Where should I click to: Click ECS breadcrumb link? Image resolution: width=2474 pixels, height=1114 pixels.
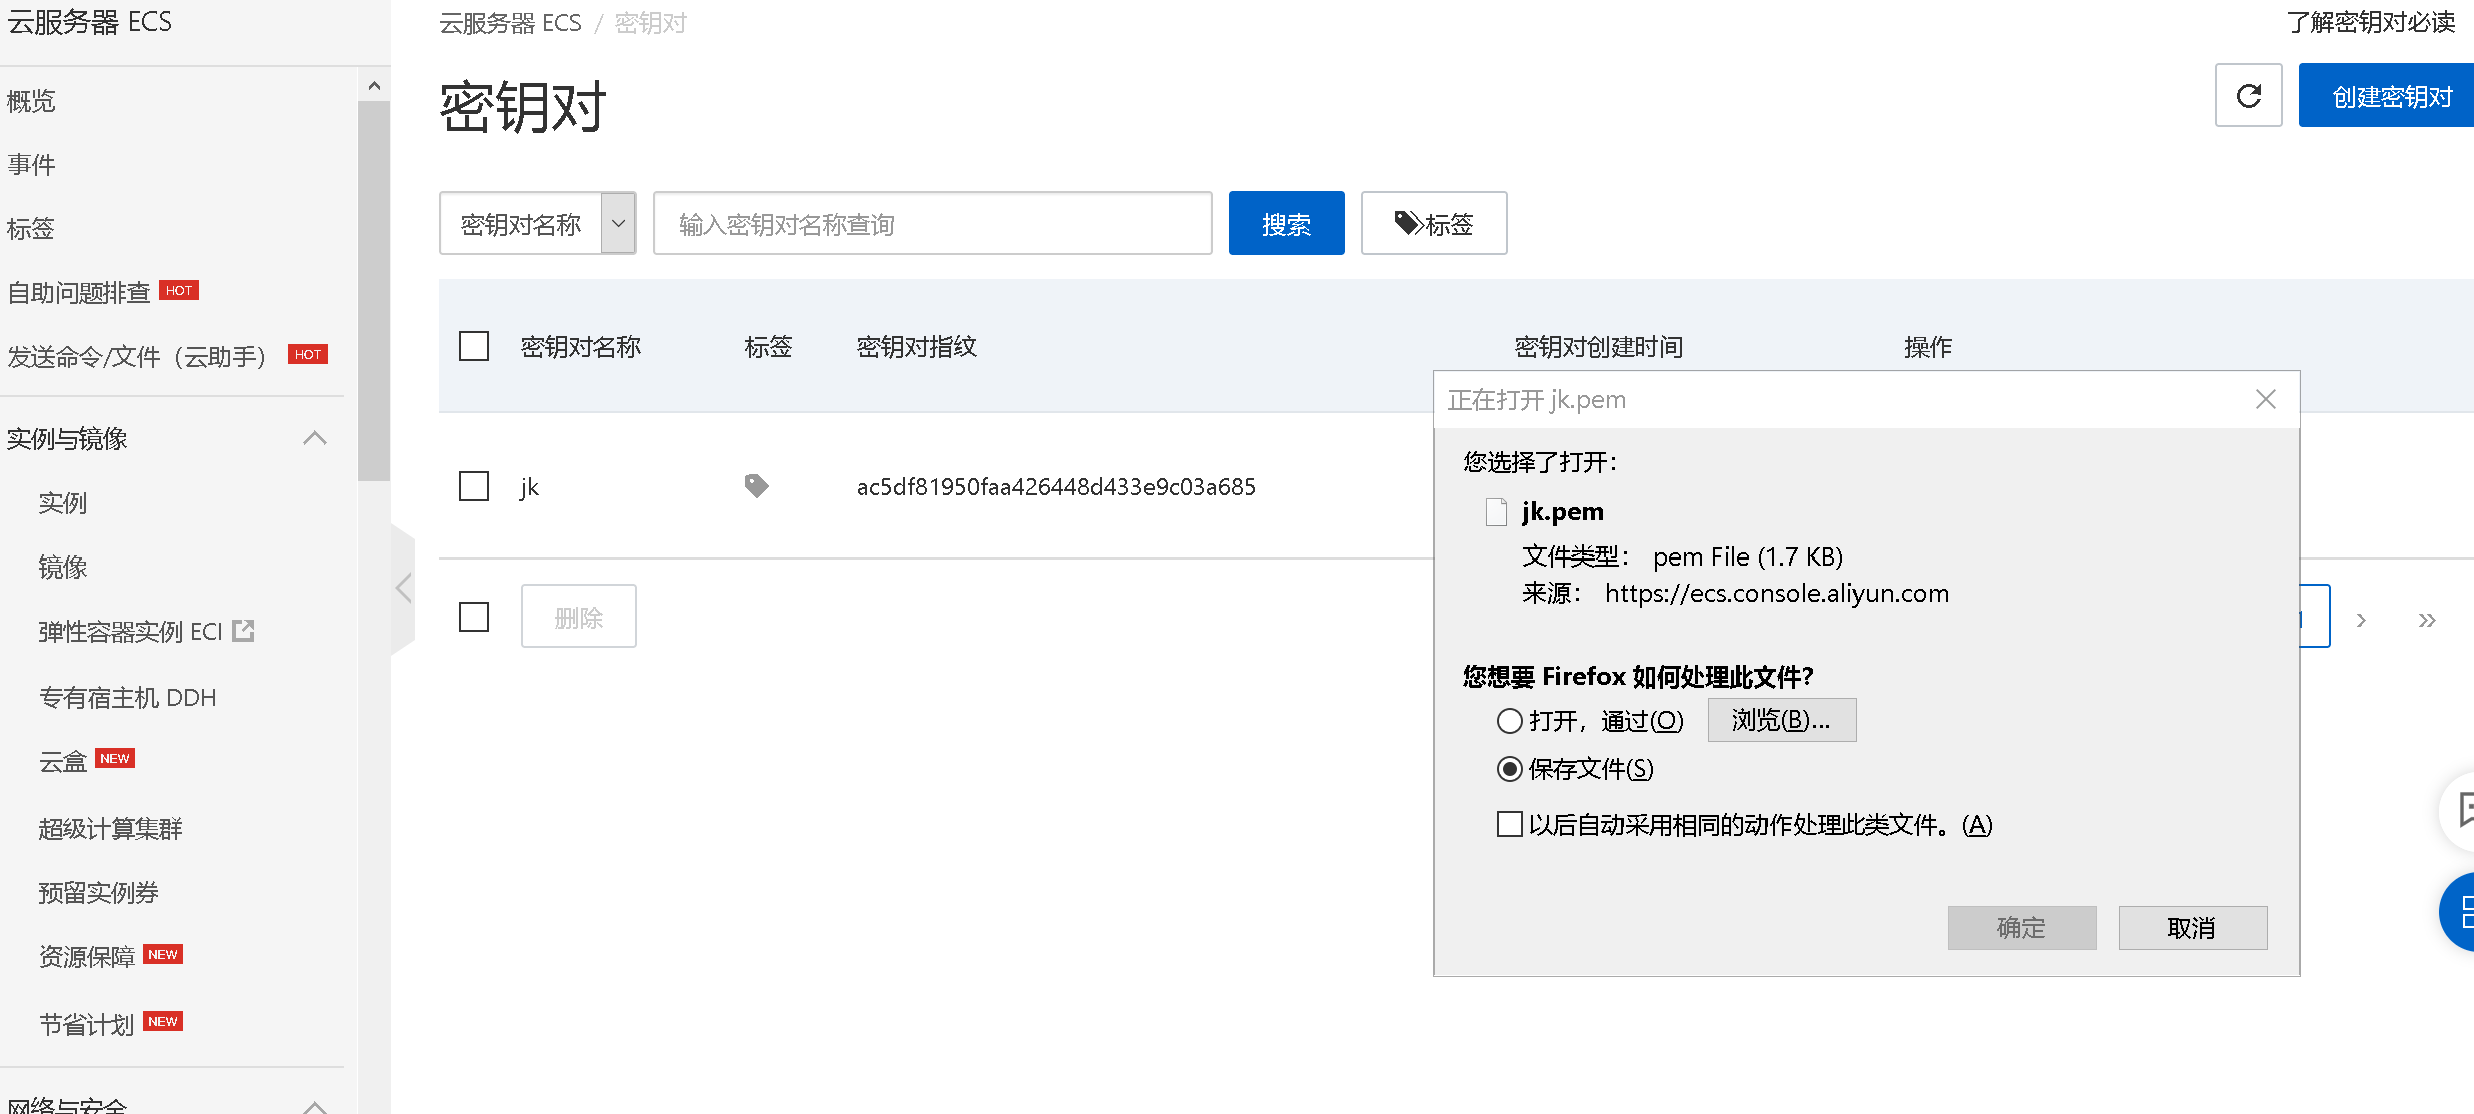tap(510, 22)
